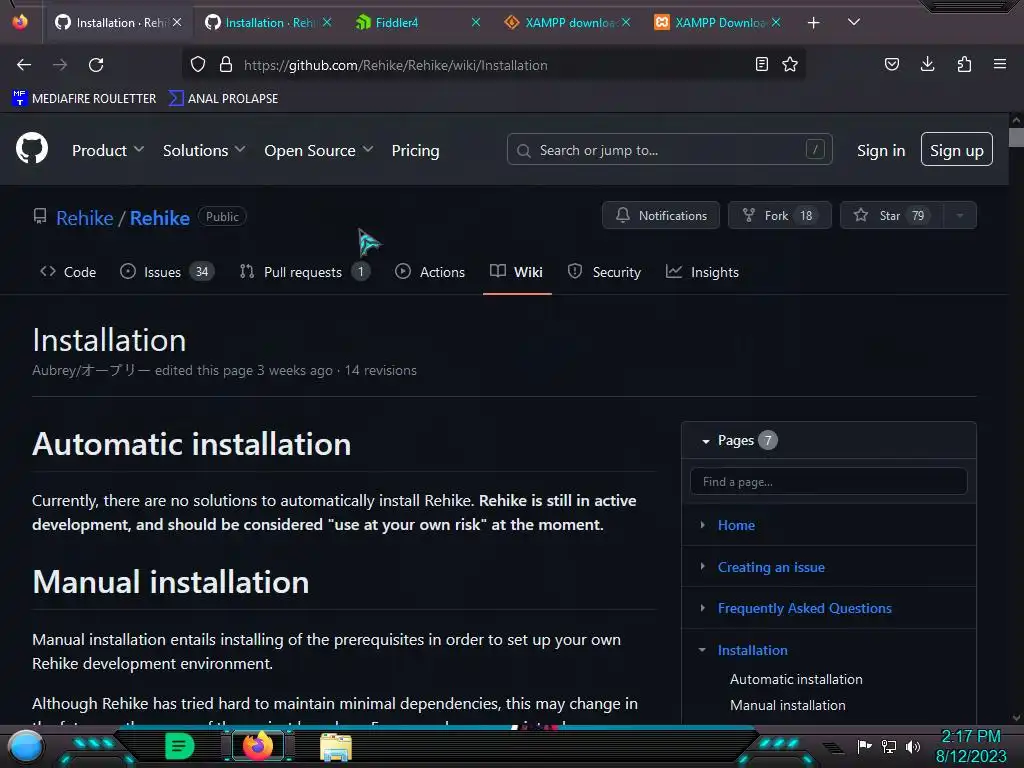Open a new browser tab with plus icon
This screenshot has width=1024, height=768.
pyautogui.click(x=813, y=23)
